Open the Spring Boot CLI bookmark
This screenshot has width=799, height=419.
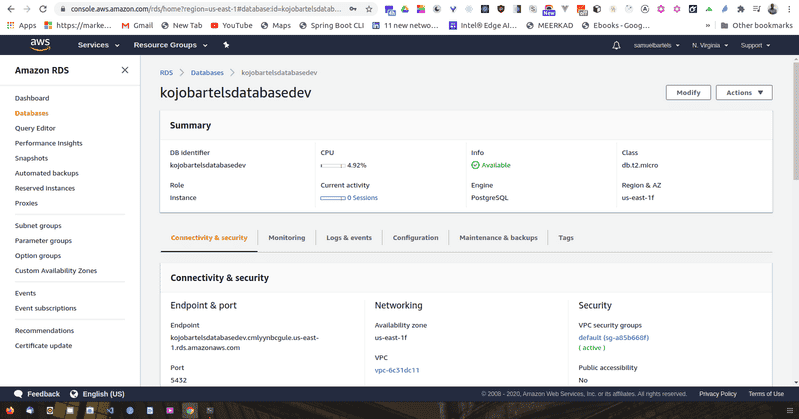[331, 25]
